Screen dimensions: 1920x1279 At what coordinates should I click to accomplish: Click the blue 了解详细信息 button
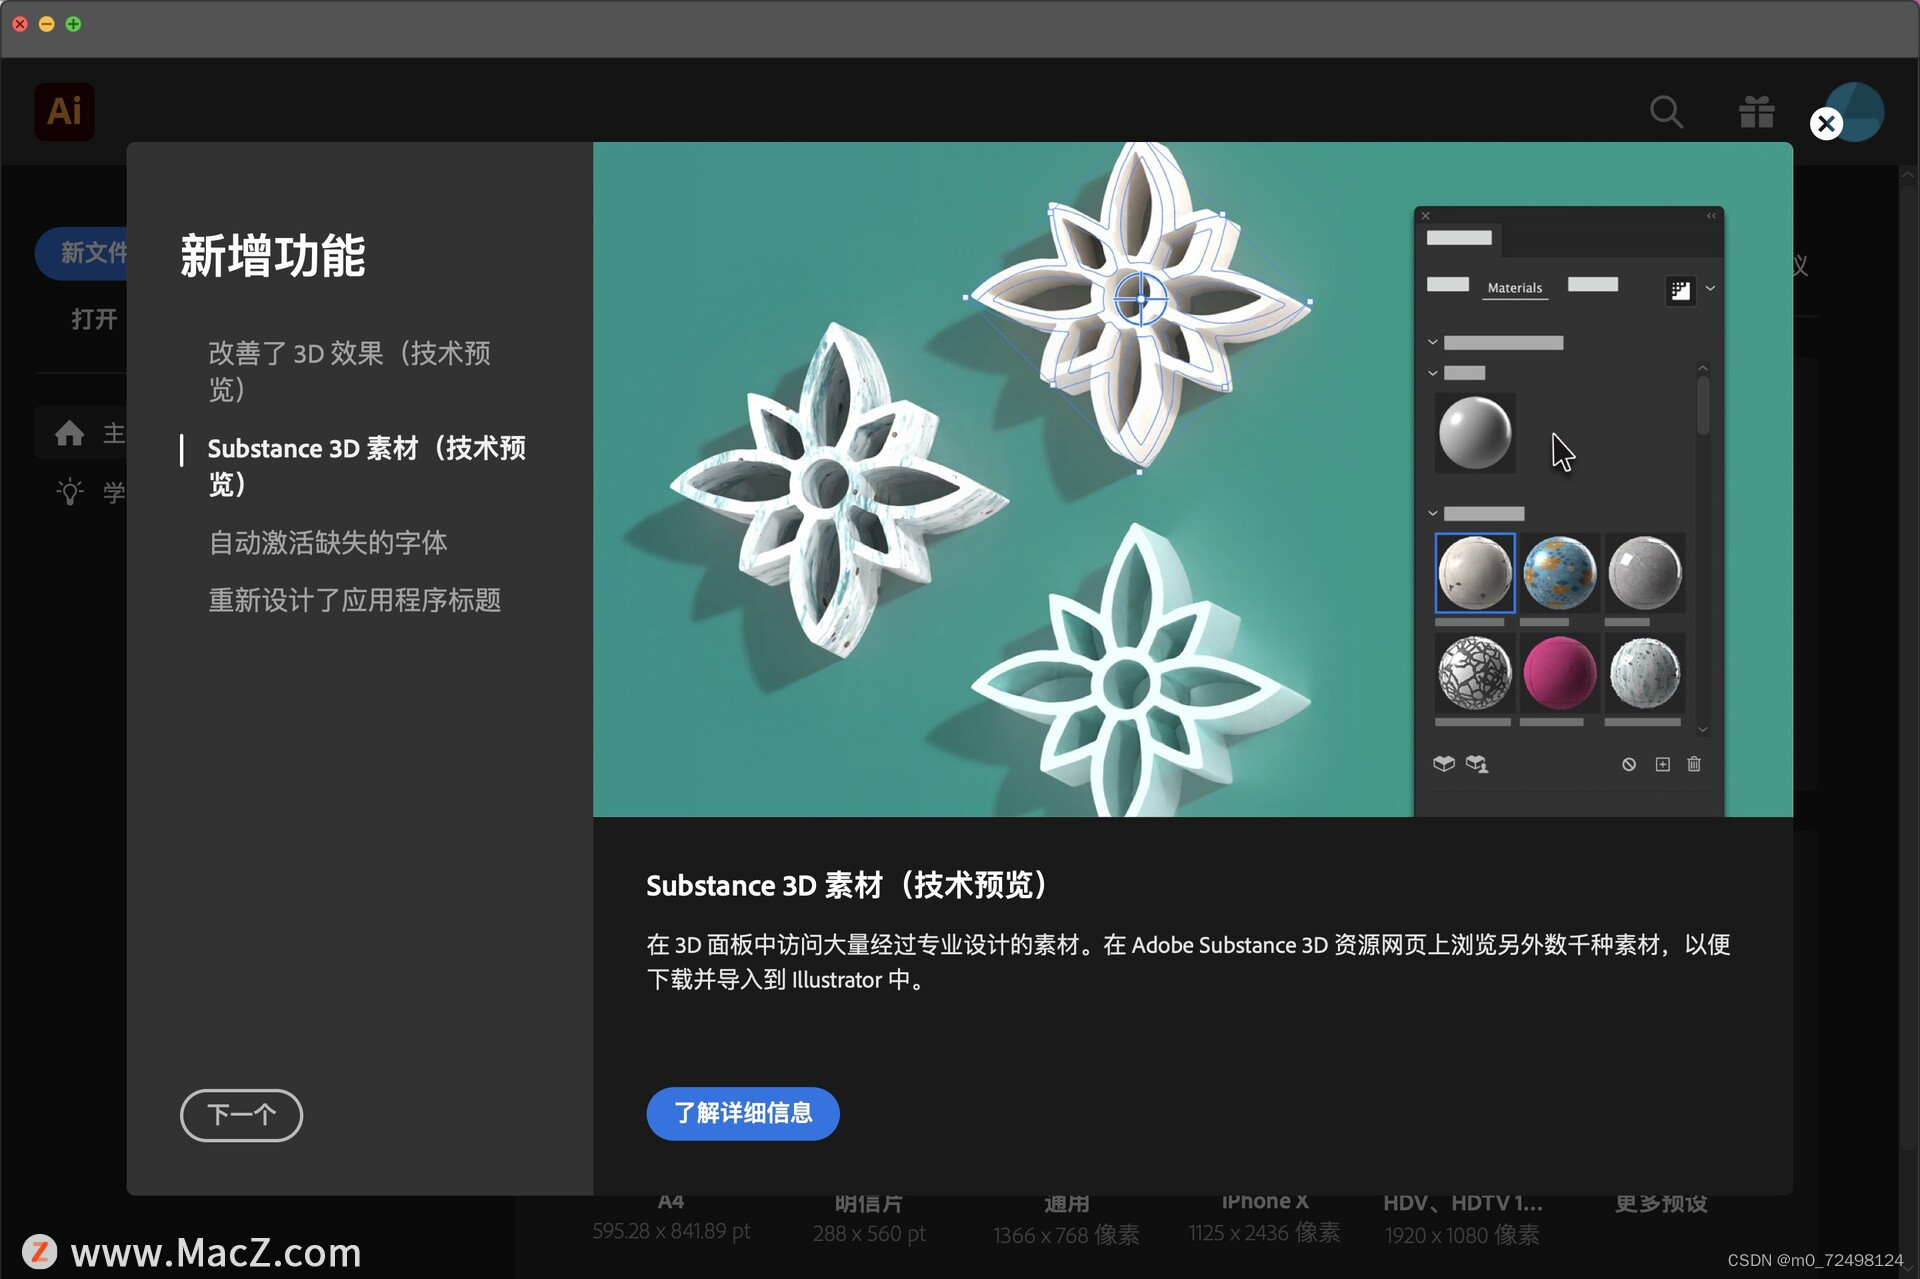[x=742, y=1113]
